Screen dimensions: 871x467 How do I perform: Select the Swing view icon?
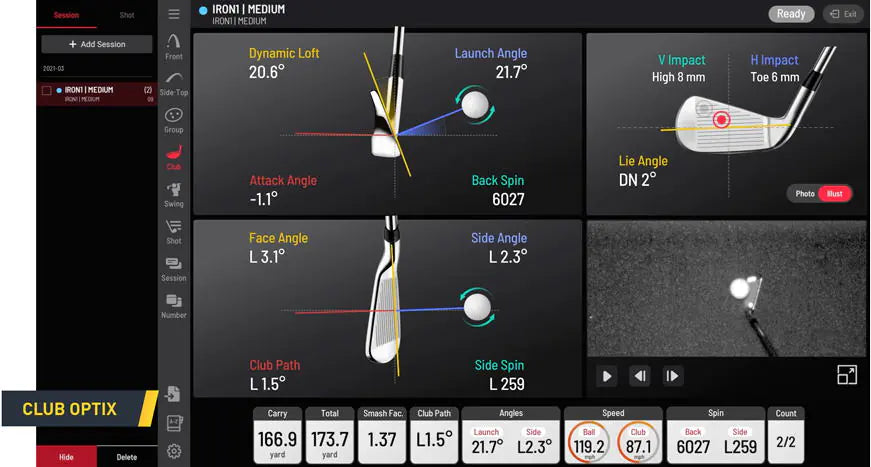[x=174, y=194]
